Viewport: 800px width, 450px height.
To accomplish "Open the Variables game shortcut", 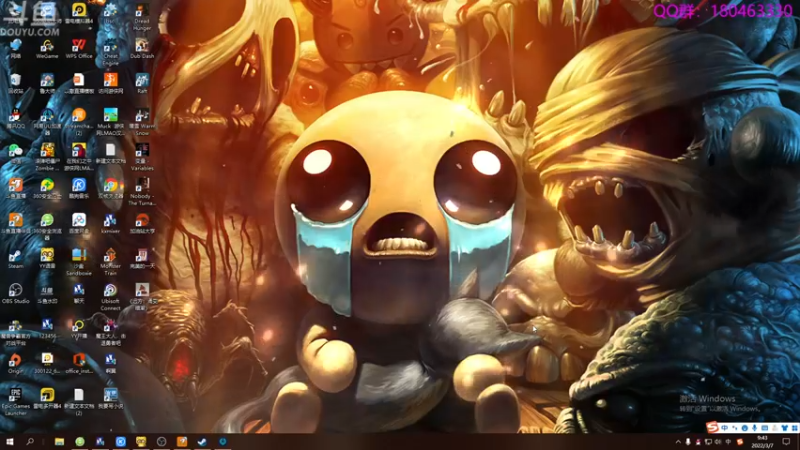I will coord(142,157).
